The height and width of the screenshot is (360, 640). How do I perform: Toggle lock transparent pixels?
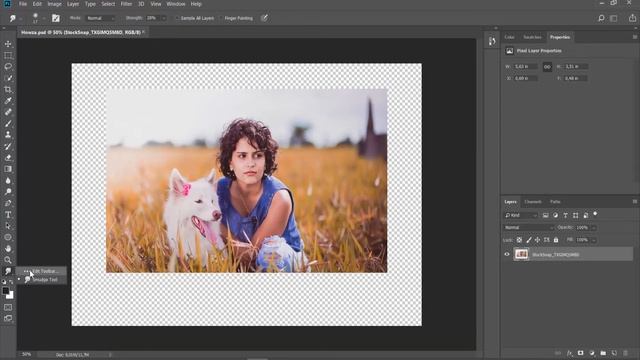[519, 240]
